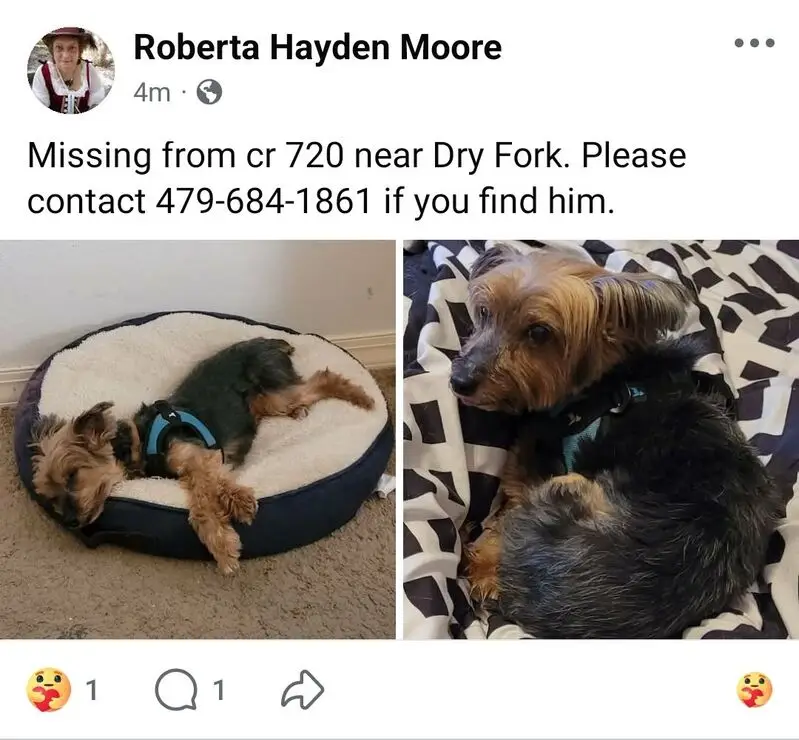Click 'Dry Fork' in the post text
The width and height of the screenshot is (799, 740).
pos(500,156)
